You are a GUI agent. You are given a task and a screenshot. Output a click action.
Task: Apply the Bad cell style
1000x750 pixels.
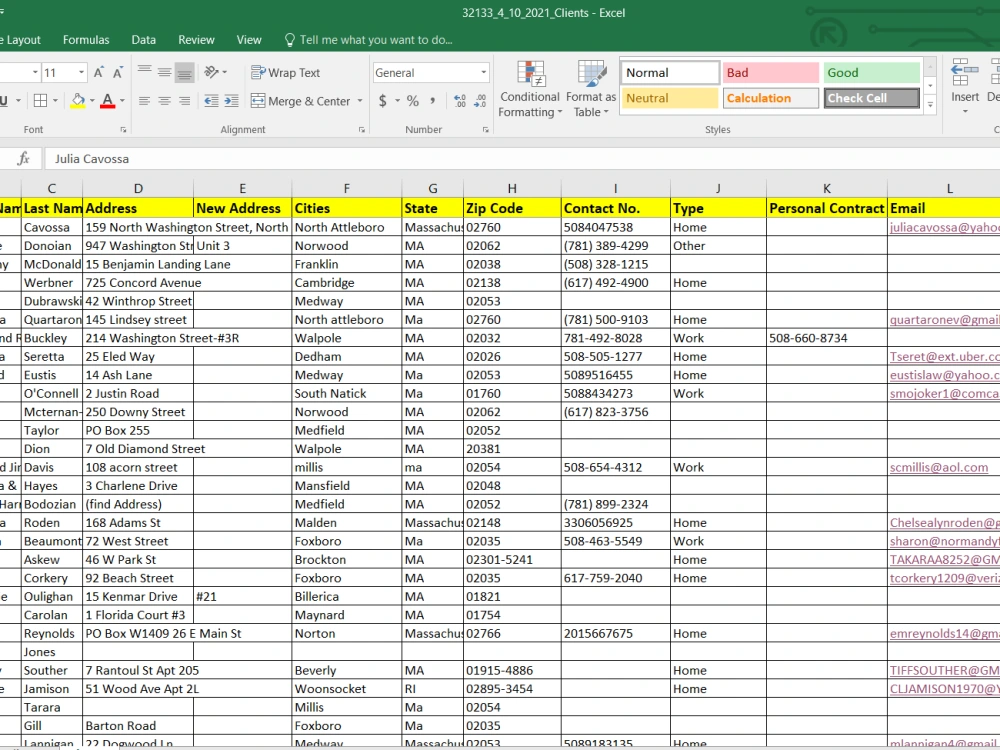click(x=770, y=73)
